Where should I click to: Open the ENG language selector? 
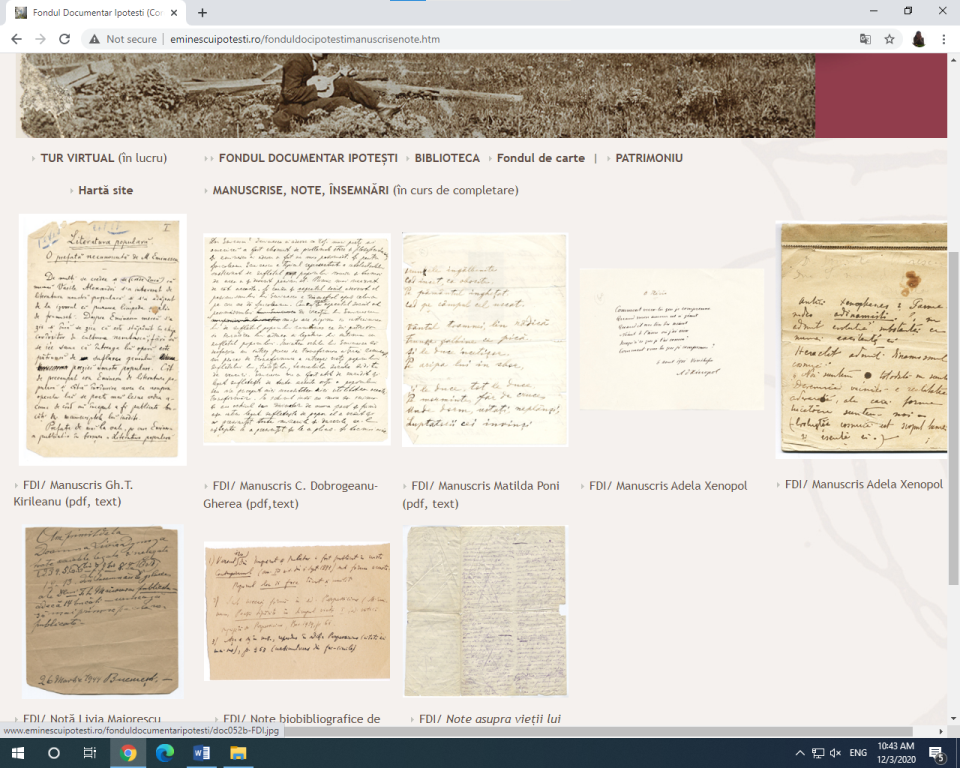click(858, 752)
